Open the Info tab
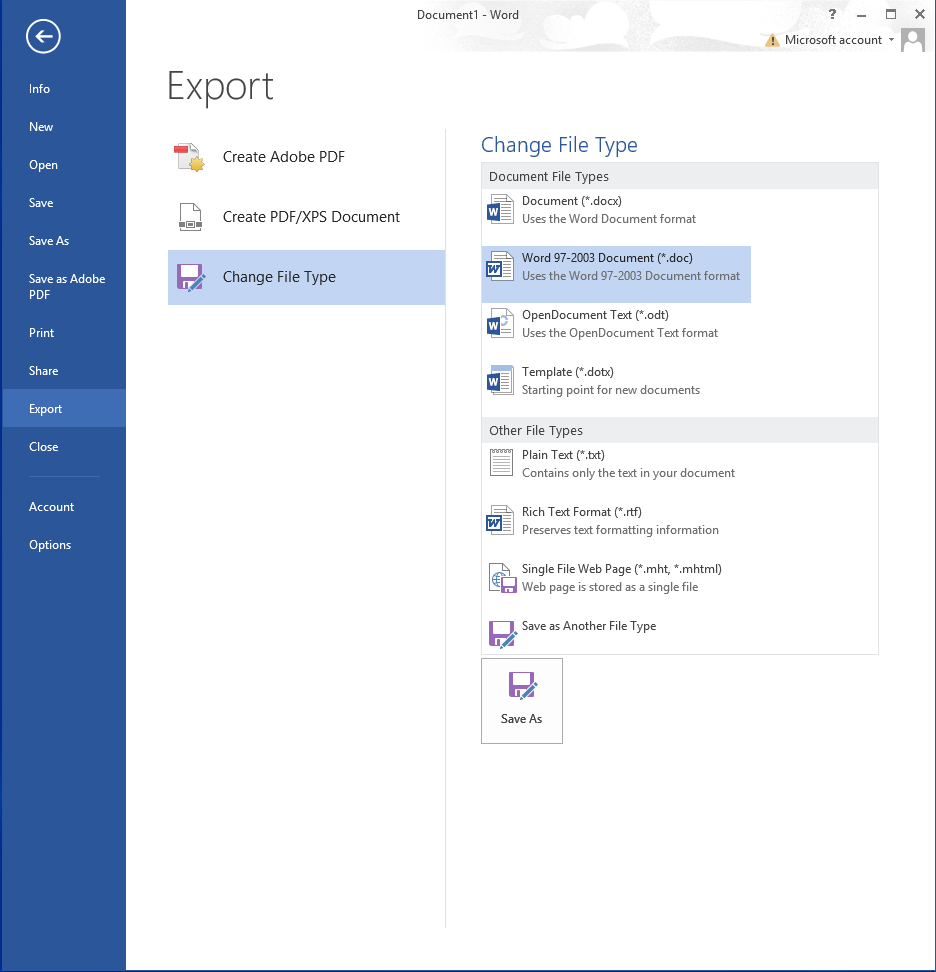Viewport: 936px width, 972px height. [x=64, y=89]
